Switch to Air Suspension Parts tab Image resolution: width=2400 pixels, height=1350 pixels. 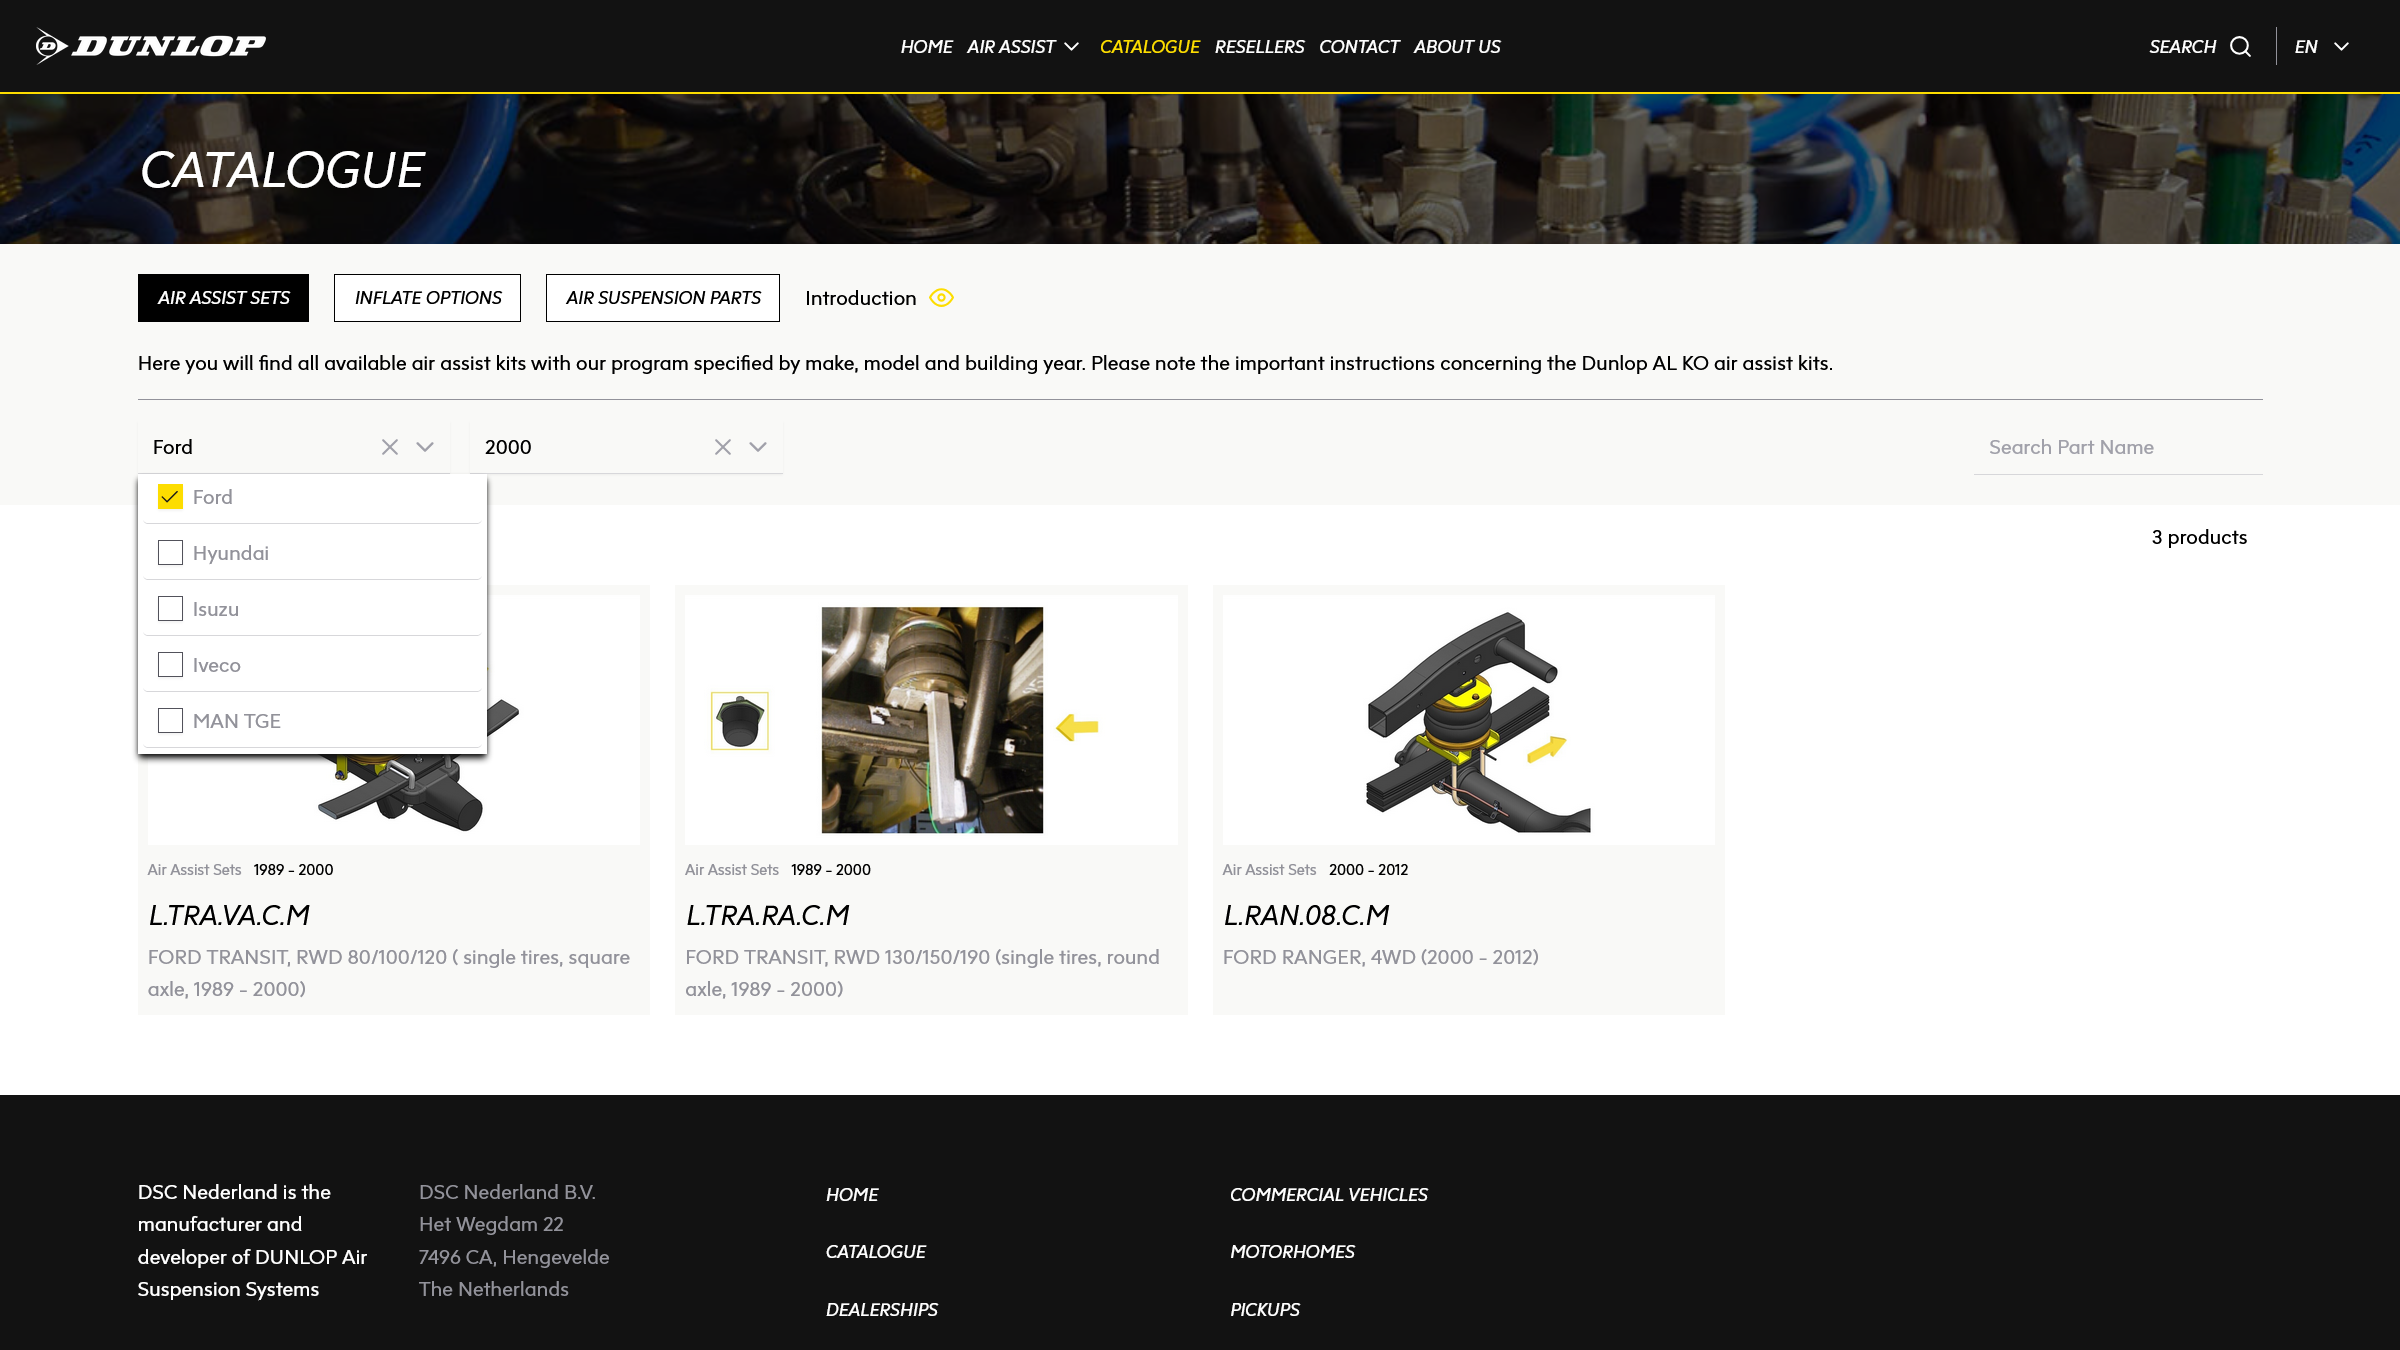(662, 298)
